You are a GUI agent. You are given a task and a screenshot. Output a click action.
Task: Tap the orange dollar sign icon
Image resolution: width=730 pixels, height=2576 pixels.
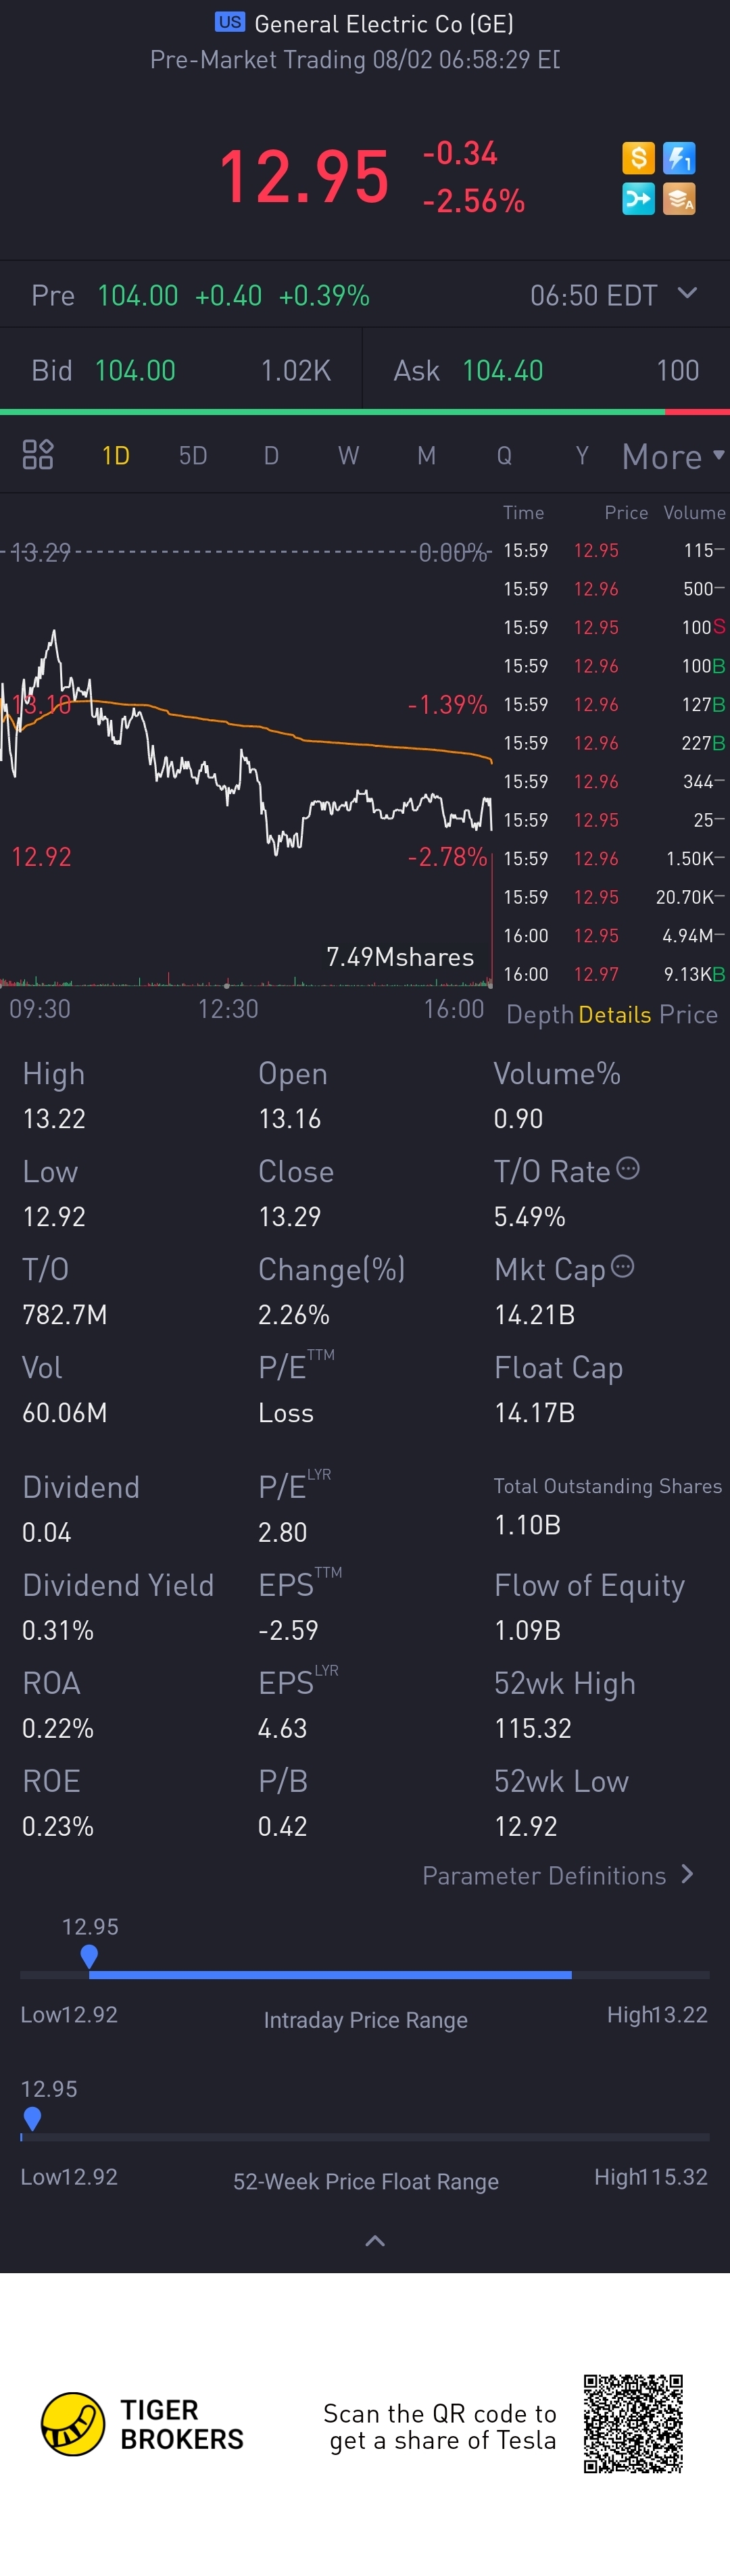point(638,158)
